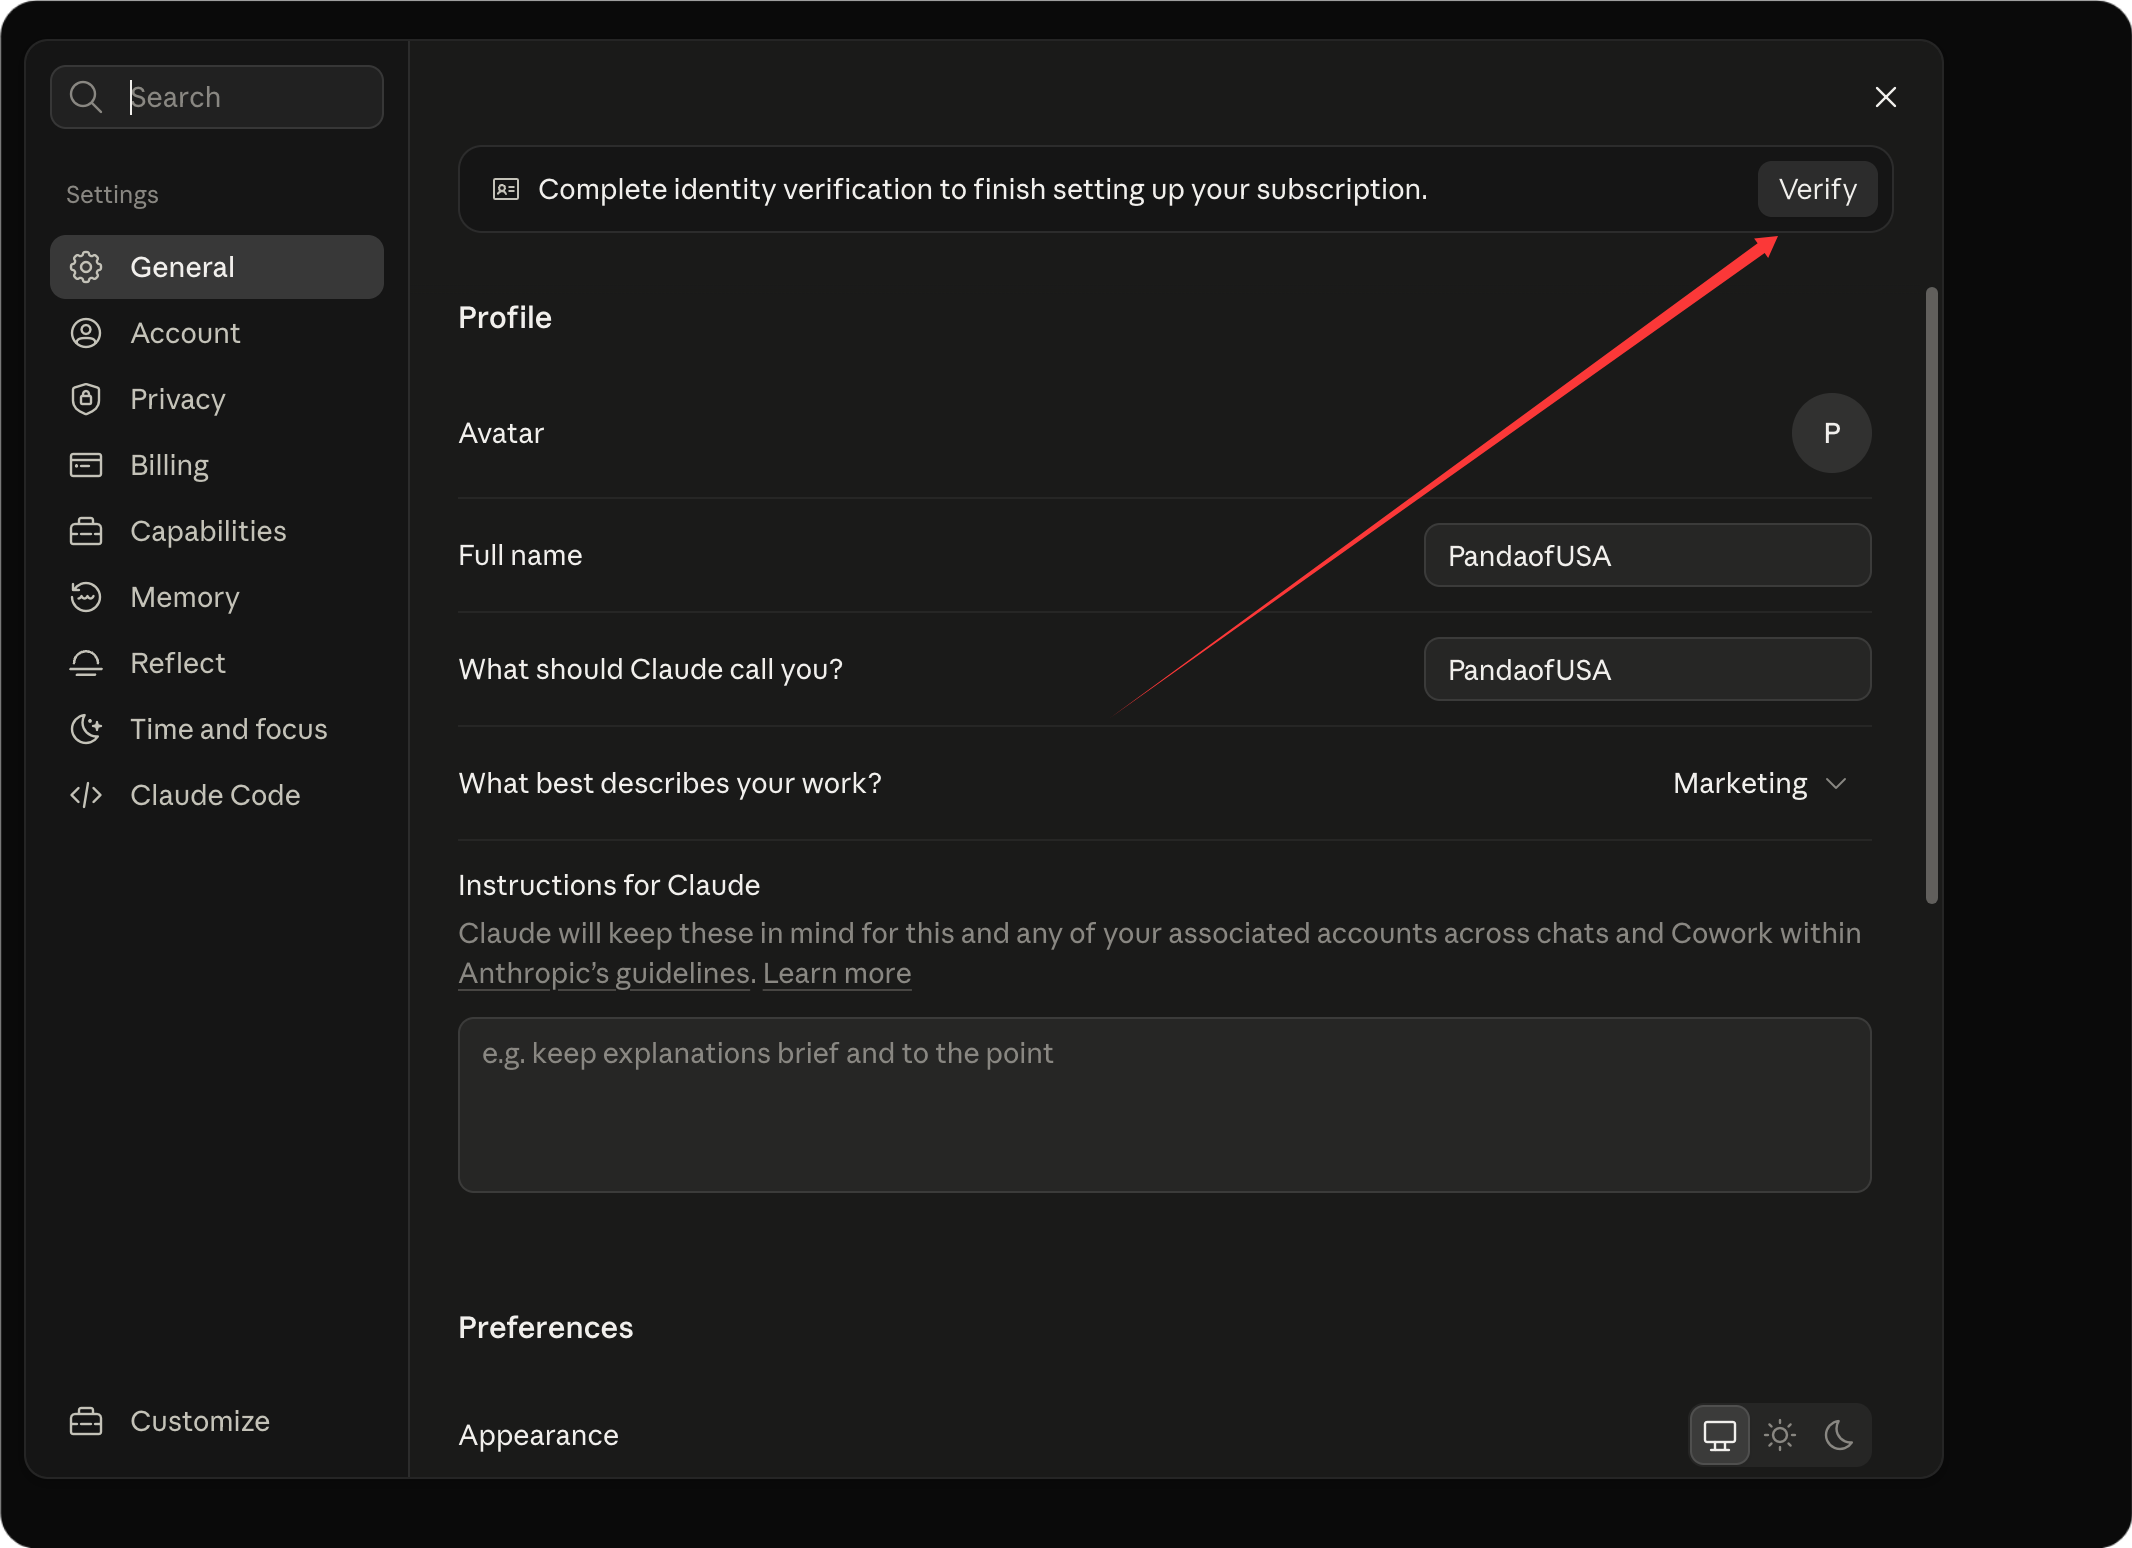
Task: Switch appearance to dark mode moon icon
Action: click(x=1839, y=1435)
